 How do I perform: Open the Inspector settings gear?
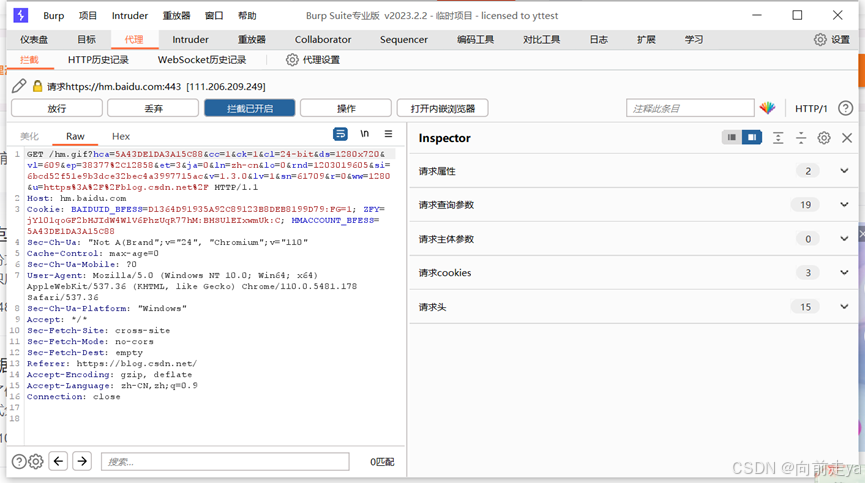coord(824,138)
